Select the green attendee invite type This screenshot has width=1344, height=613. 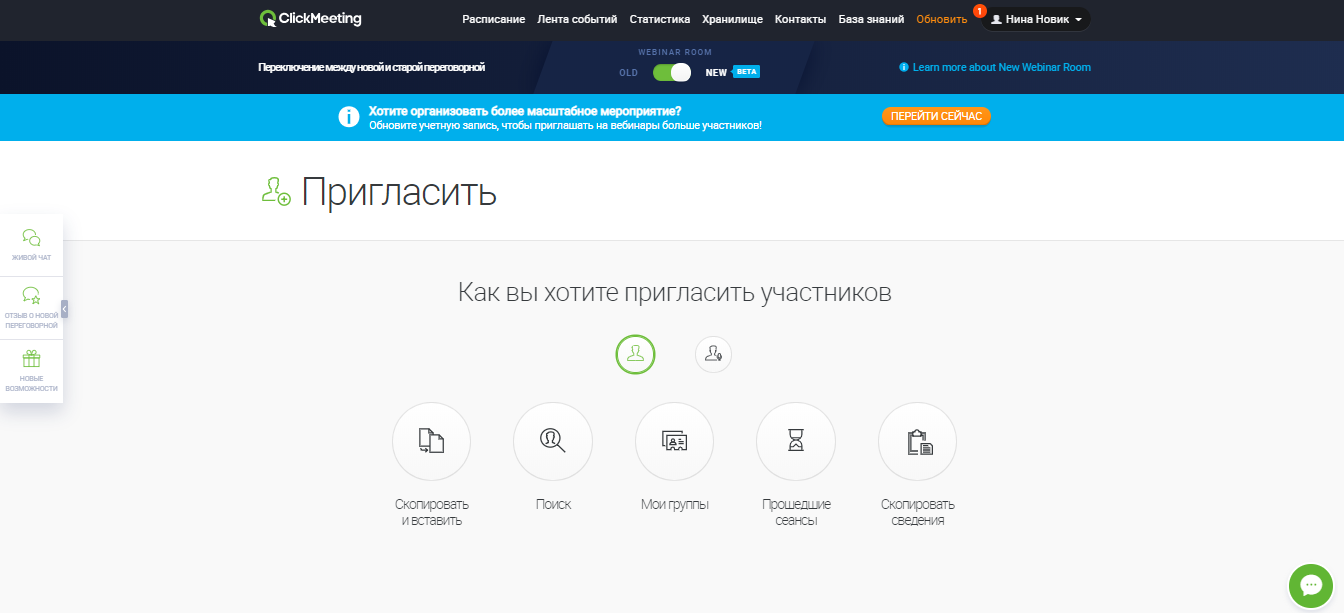(x=635, y=354)
